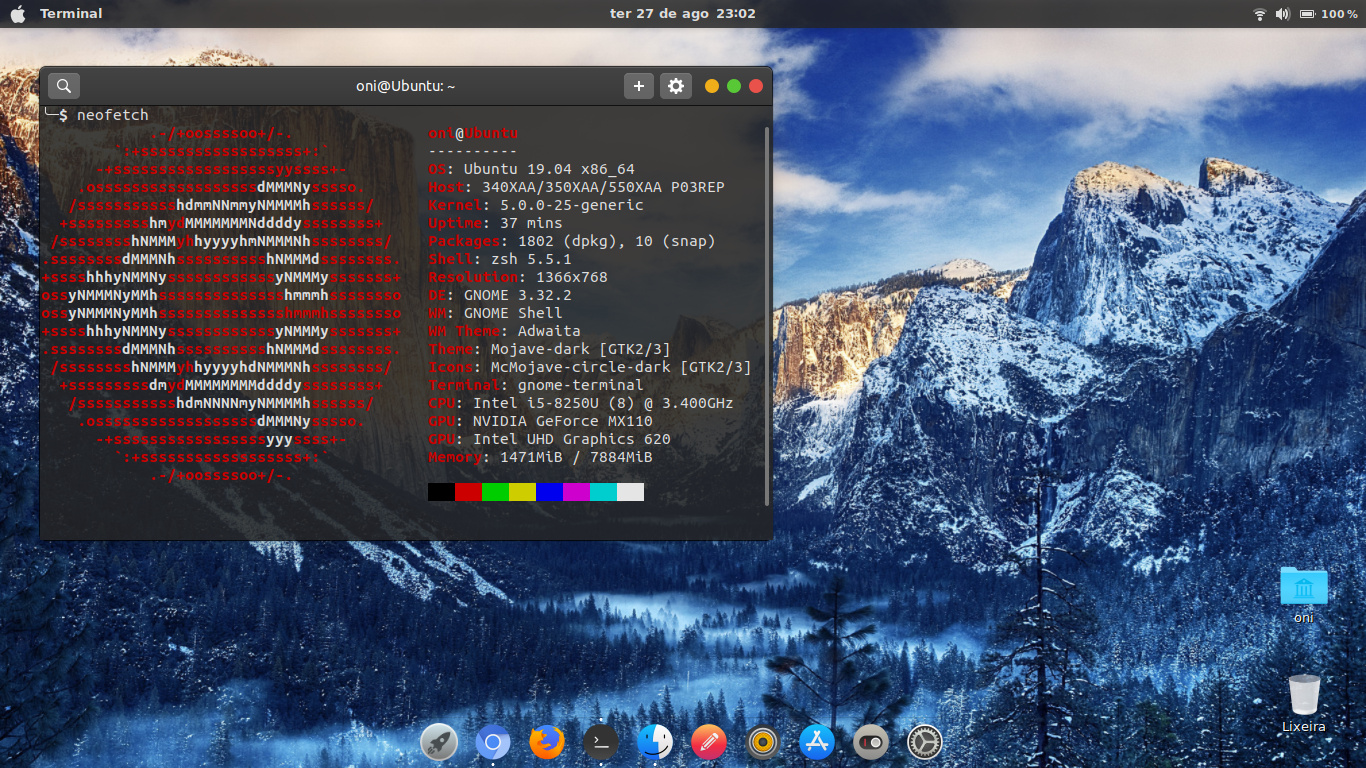Click the Terminal icon in the dock
This screenshot has height=768, width=1366.
click(600, 743)
